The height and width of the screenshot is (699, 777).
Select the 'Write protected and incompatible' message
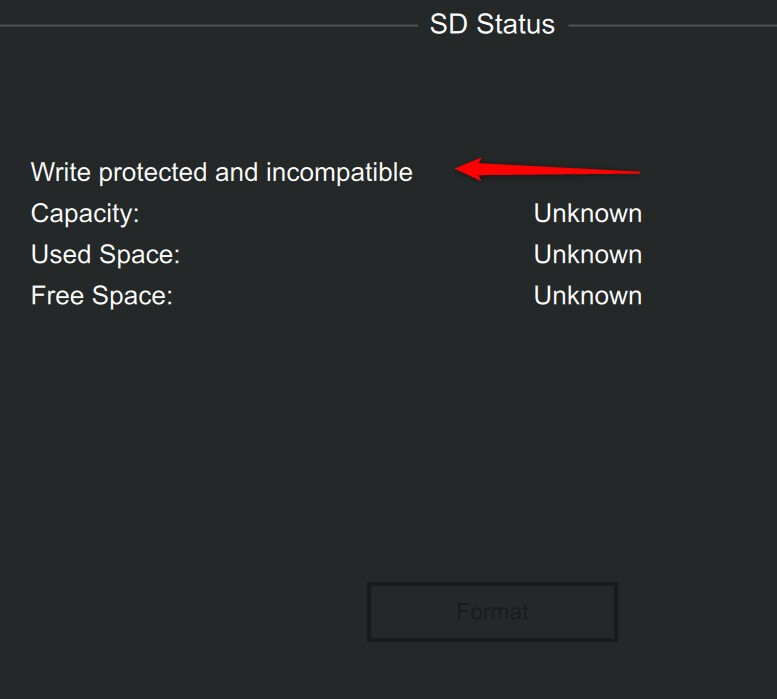click(222, 173)
